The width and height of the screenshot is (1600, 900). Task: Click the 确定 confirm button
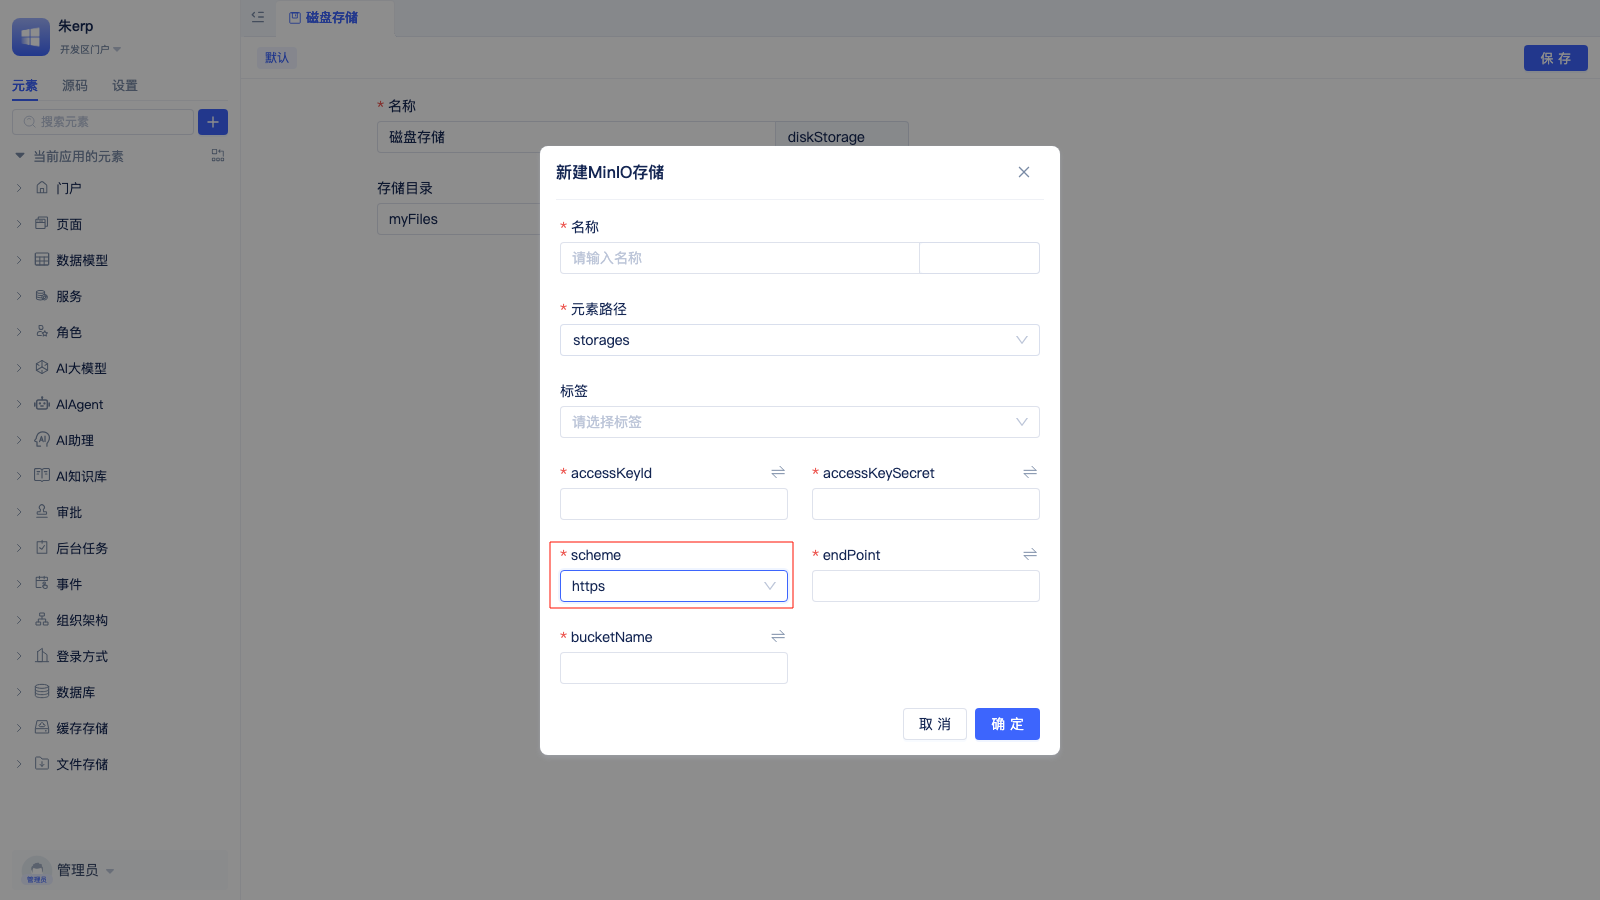1007,724
